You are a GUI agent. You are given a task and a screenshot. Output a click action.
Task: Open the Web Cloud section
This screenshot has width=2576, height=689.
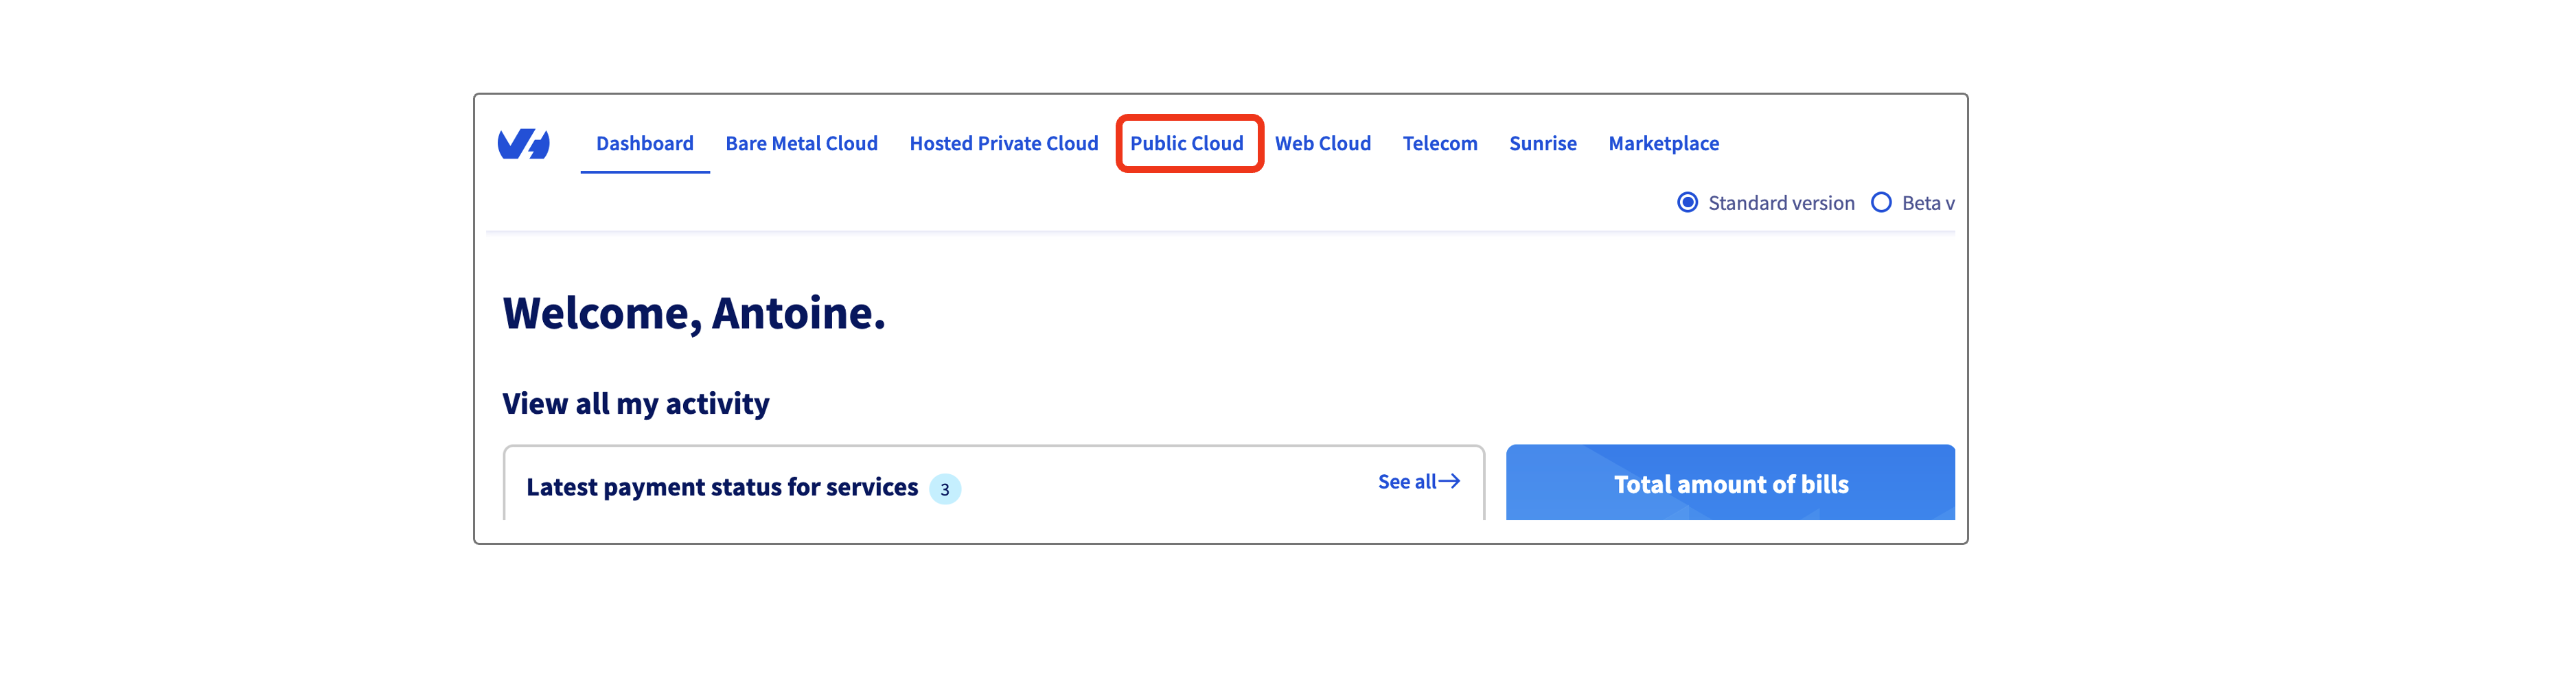coord(1322,144)
